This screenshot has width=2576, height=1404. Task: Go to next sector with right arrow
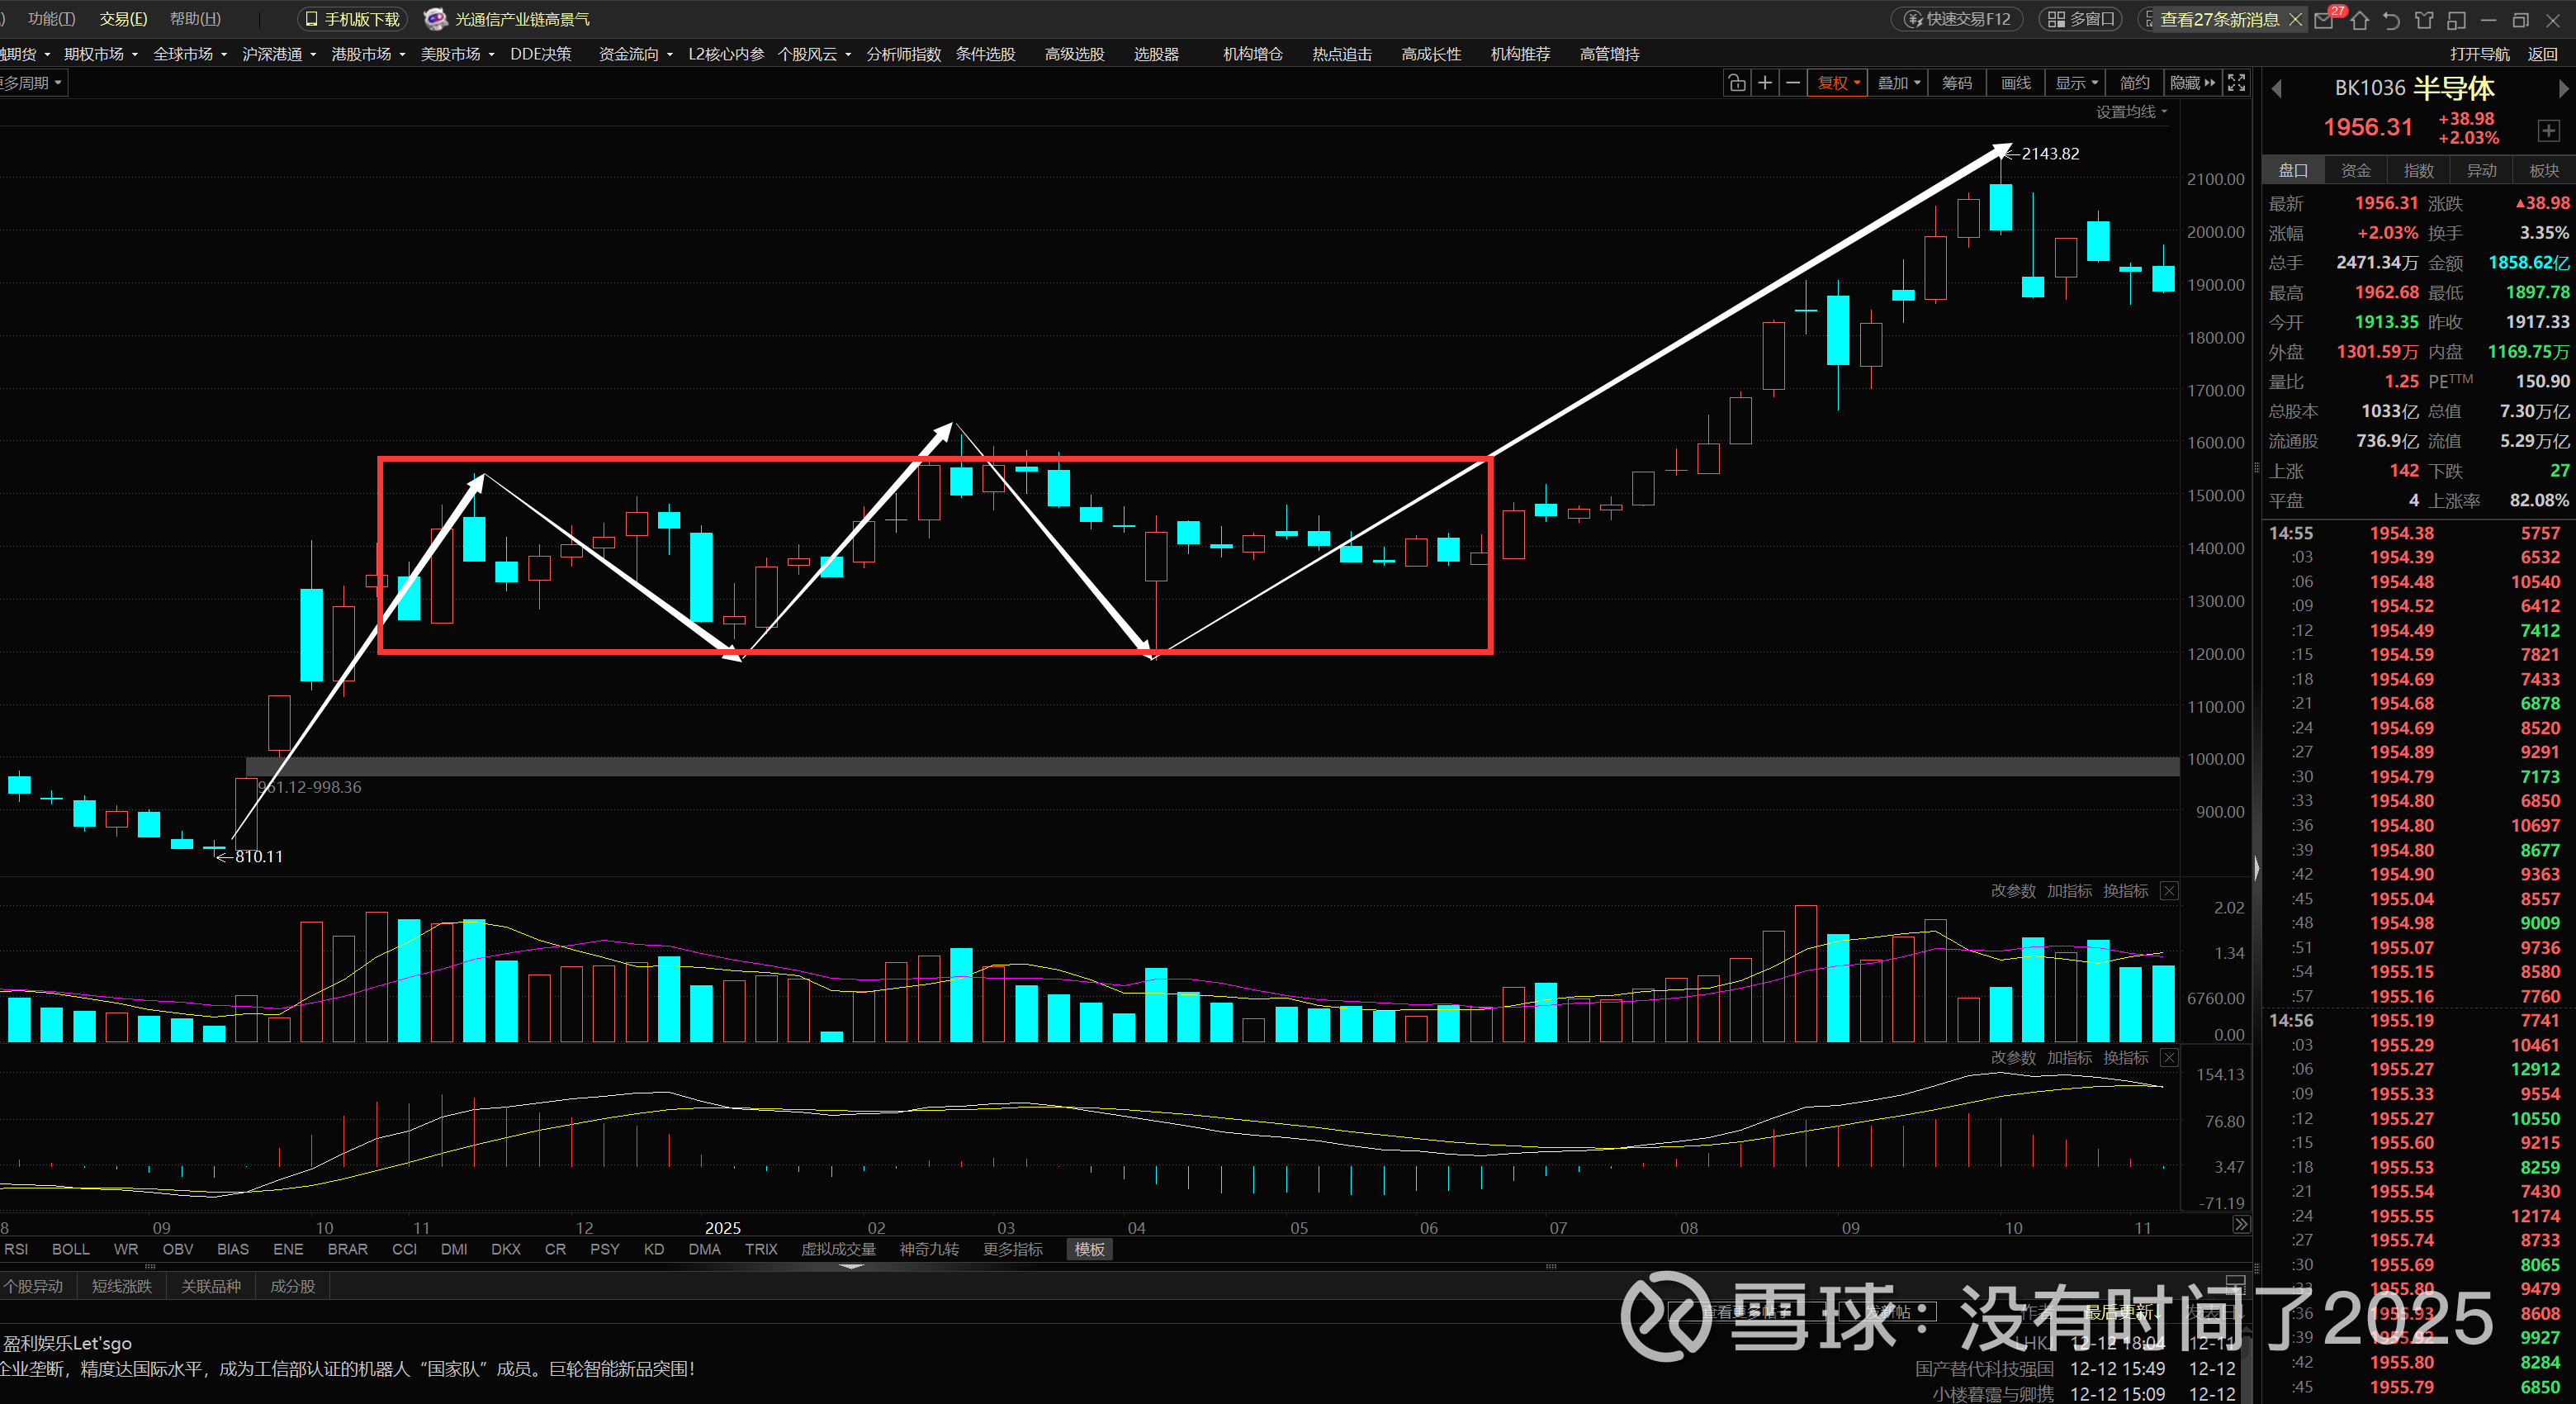click(2563, 89)
